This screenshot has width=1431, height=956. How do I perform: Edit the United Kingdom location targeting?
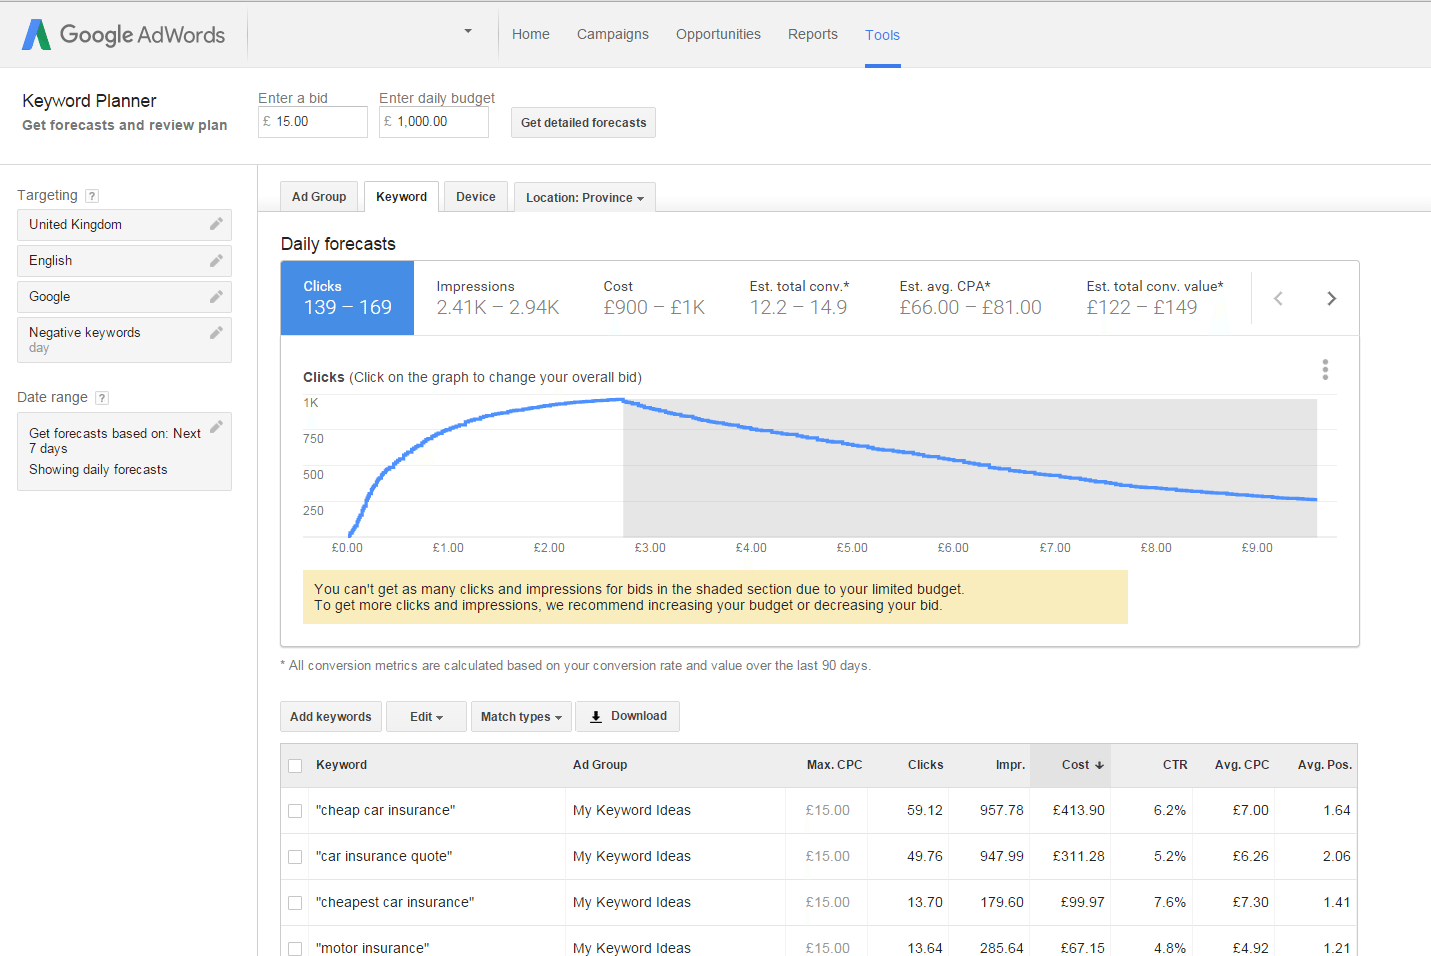[215, 225]
